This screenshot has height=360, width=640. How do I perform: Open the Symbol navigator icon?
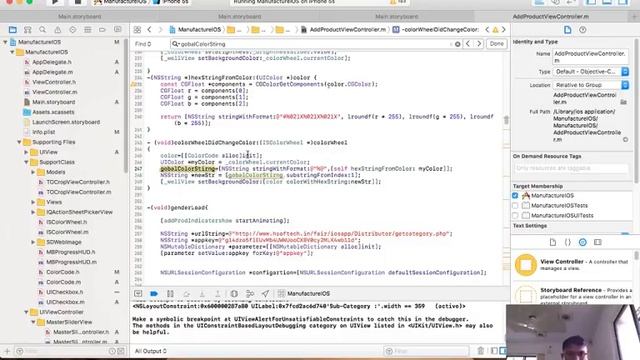coord(27,29)
